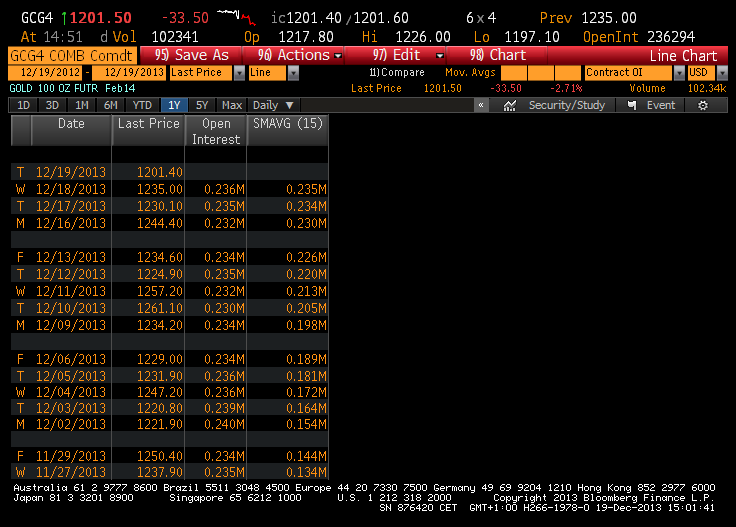Click the Security/Study button label

567,105
